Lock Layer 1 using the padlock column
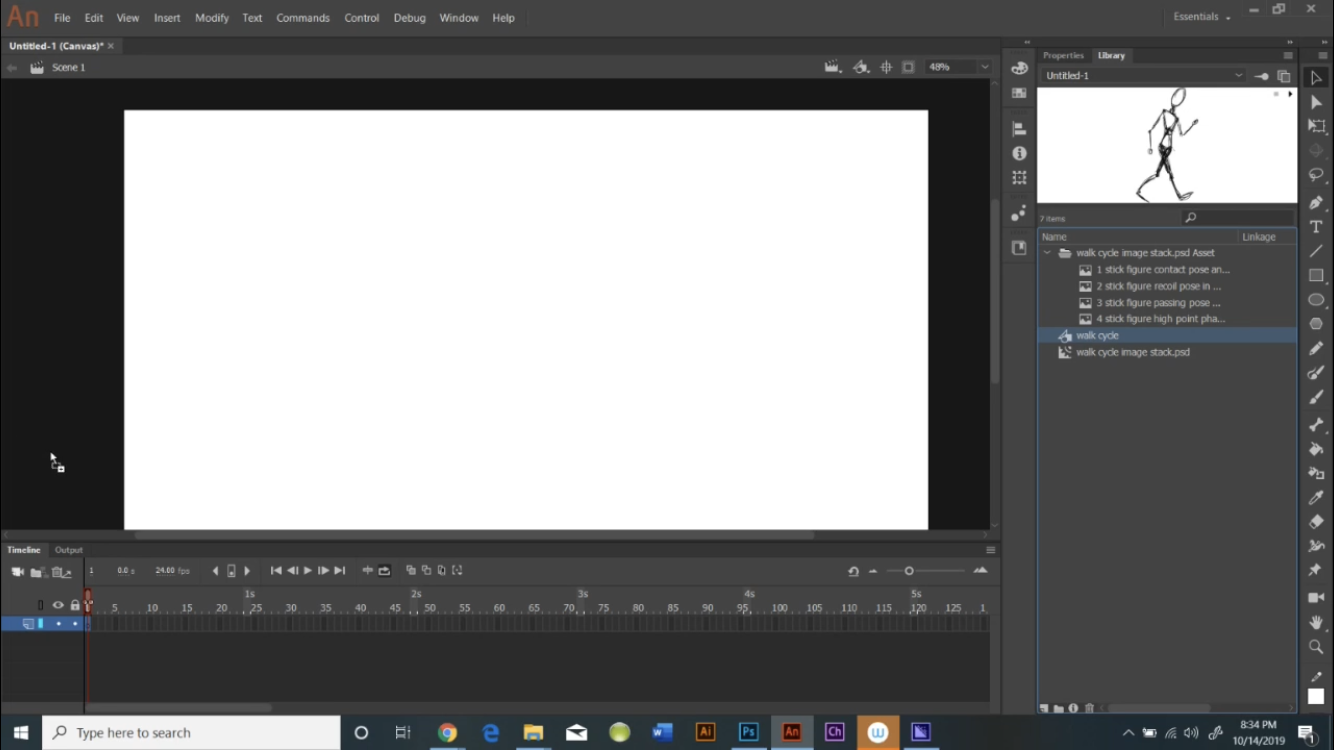 pyautogui.click(x=74, y=623)
